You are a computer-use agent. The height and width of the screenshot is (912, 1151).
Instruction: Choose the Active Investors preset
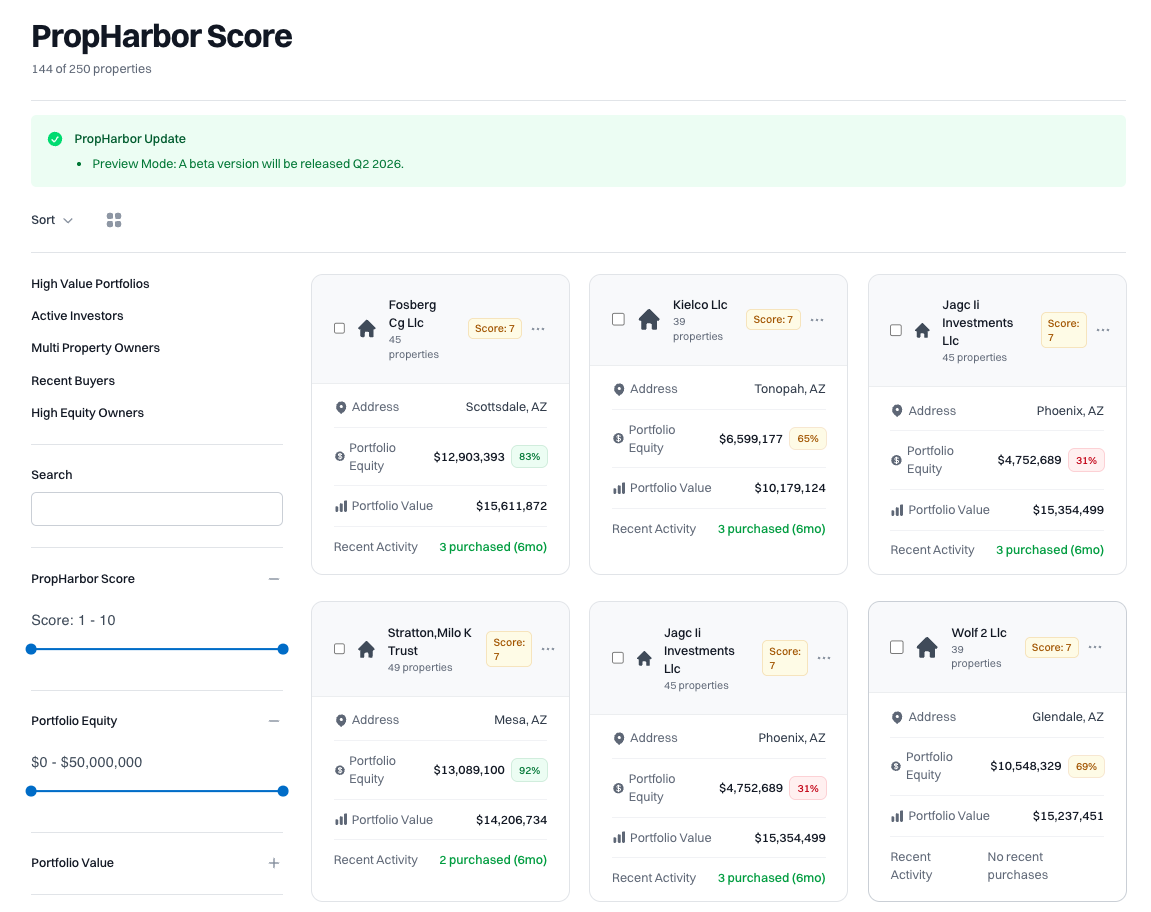[x=77, y=316]
